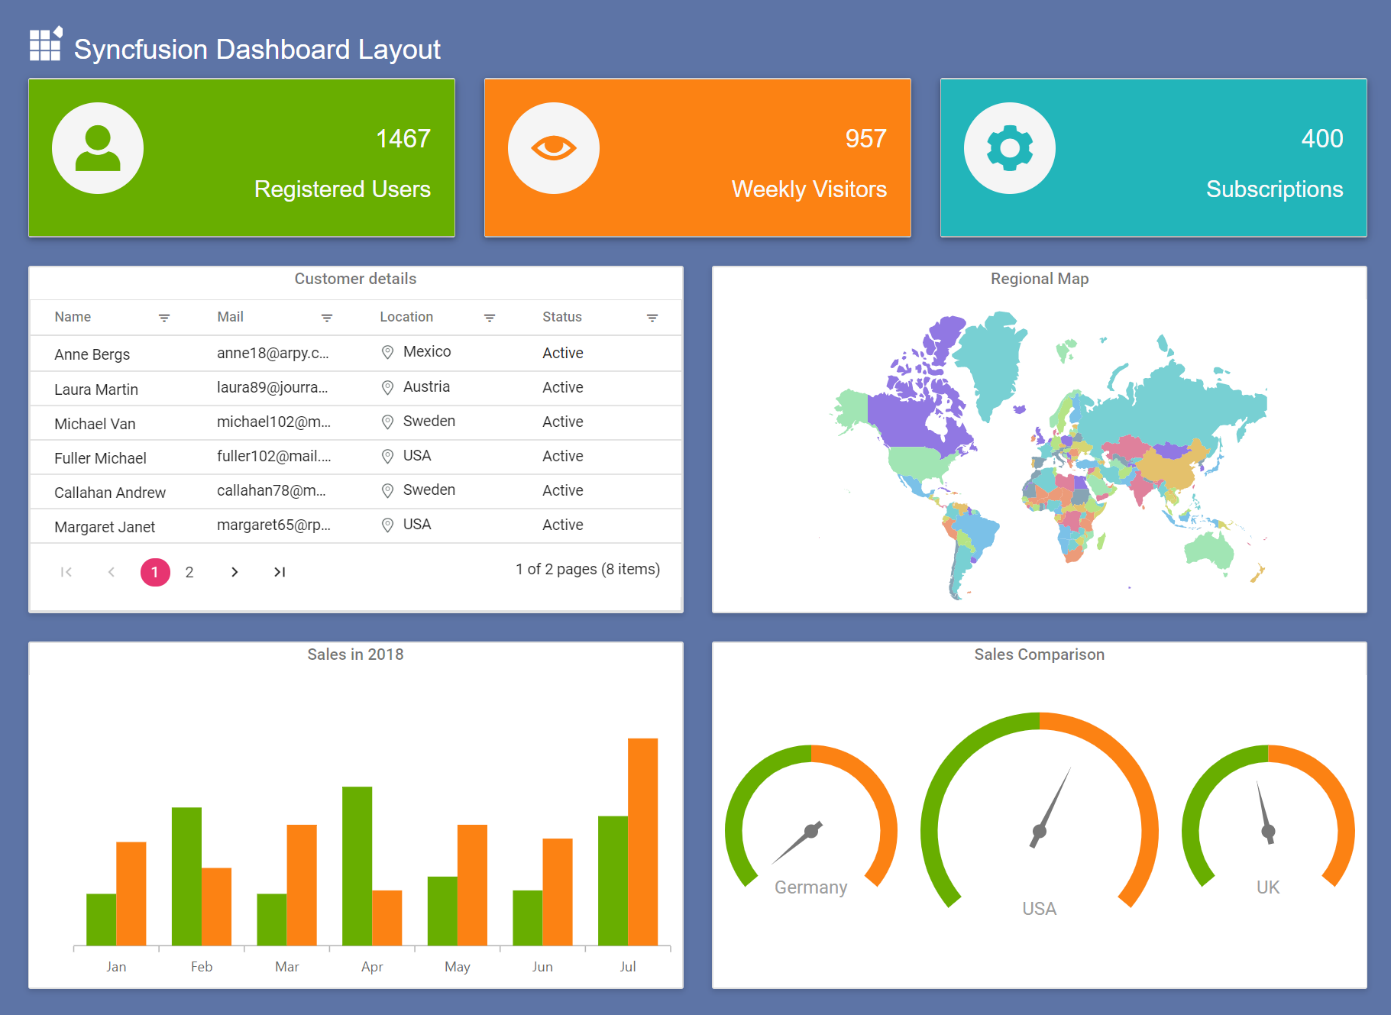Click the Weekly Visitors eye icon
The height and width of the screenshot is (1015, 1391).
553,147
